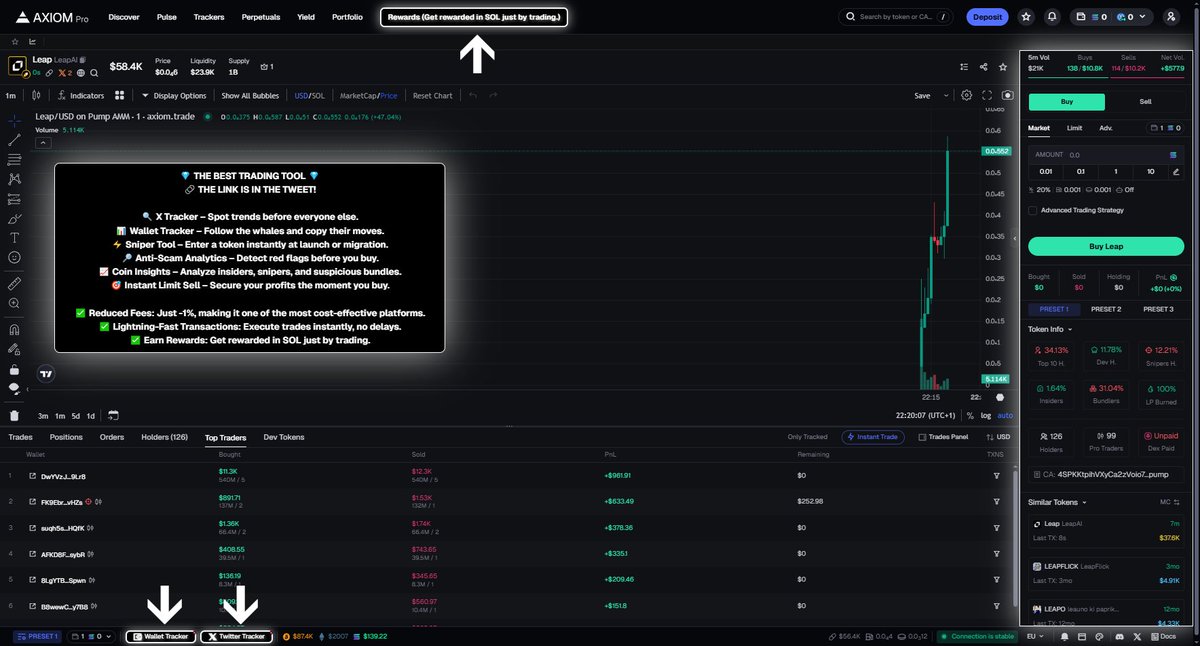
Task: Enable Advanced Trading Strategy checkbox
Action: [1033, 210]
